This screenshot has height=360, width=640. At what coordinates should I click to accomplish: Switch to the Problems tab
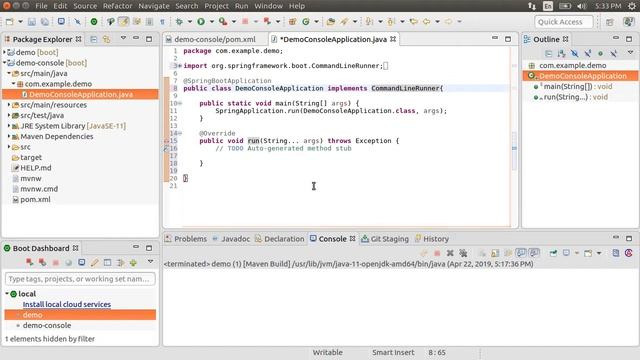coord(186,239)
